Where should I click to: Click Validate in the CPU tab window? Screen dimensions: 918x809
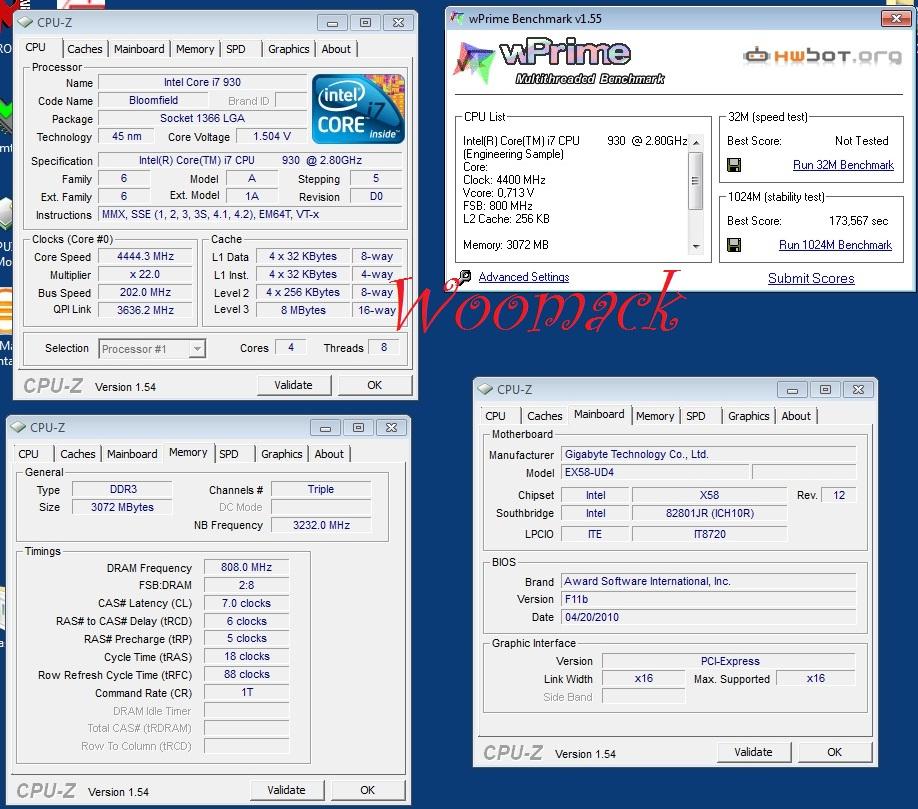(294, 385)
